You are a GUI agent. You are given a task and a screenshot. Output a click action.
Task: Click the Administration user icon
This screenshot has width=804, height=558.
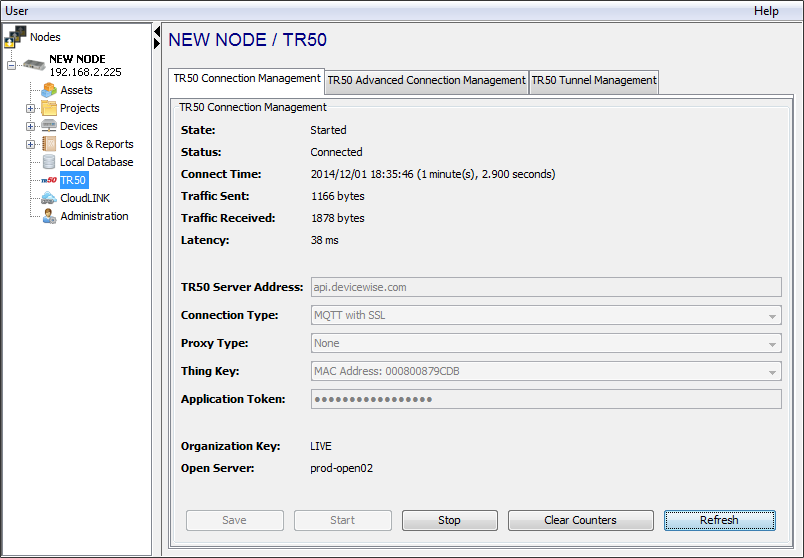point(49,216)
